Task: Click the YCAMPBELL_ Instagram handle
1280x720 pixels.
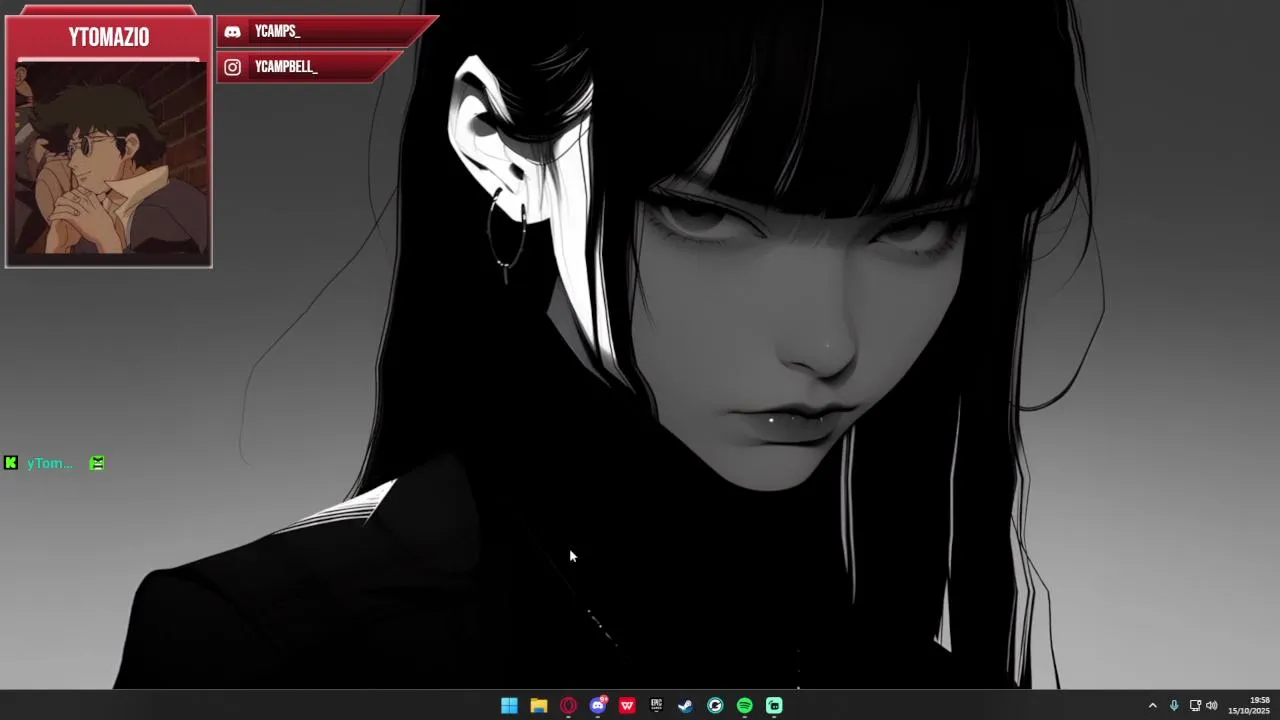Action: (x=286, y=67)
